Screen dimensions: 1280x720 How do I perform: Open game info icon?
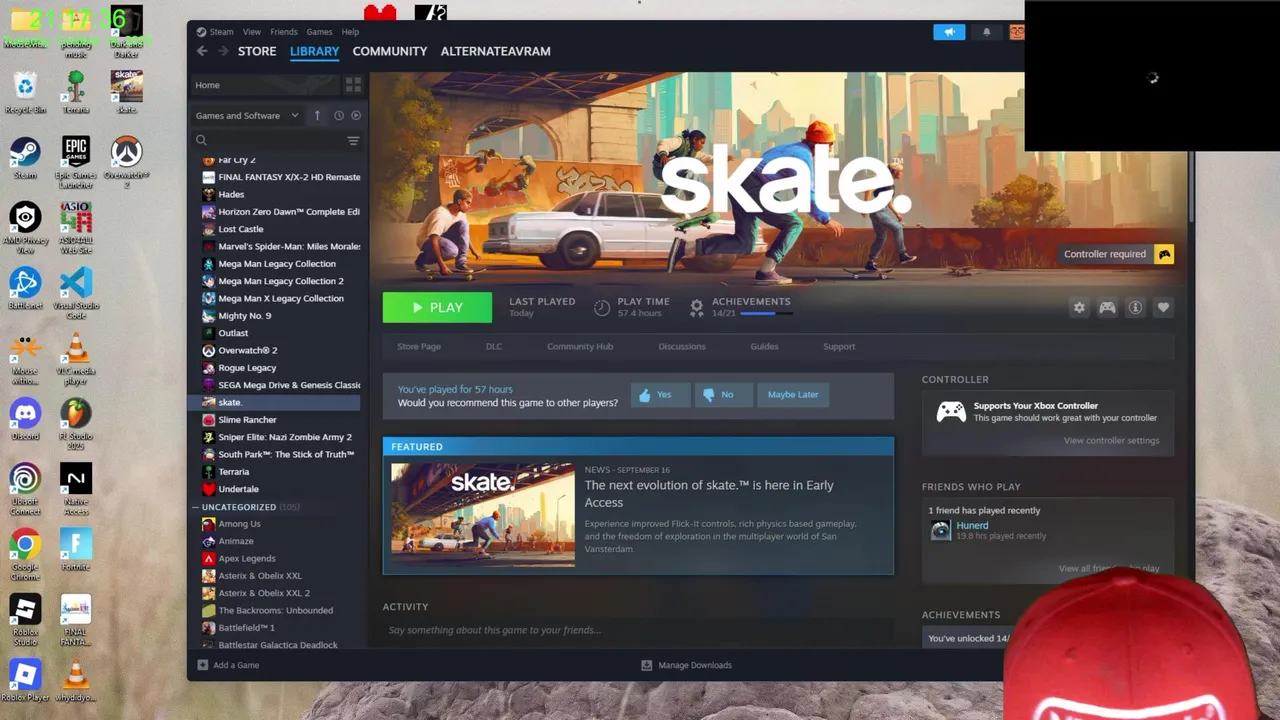point(1135,308)
